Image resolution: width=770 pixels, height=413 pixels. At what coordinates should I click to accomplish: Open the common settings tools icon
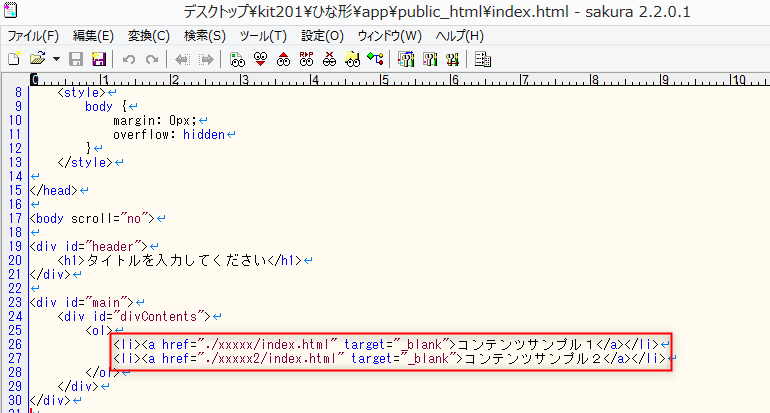[452, 59]
